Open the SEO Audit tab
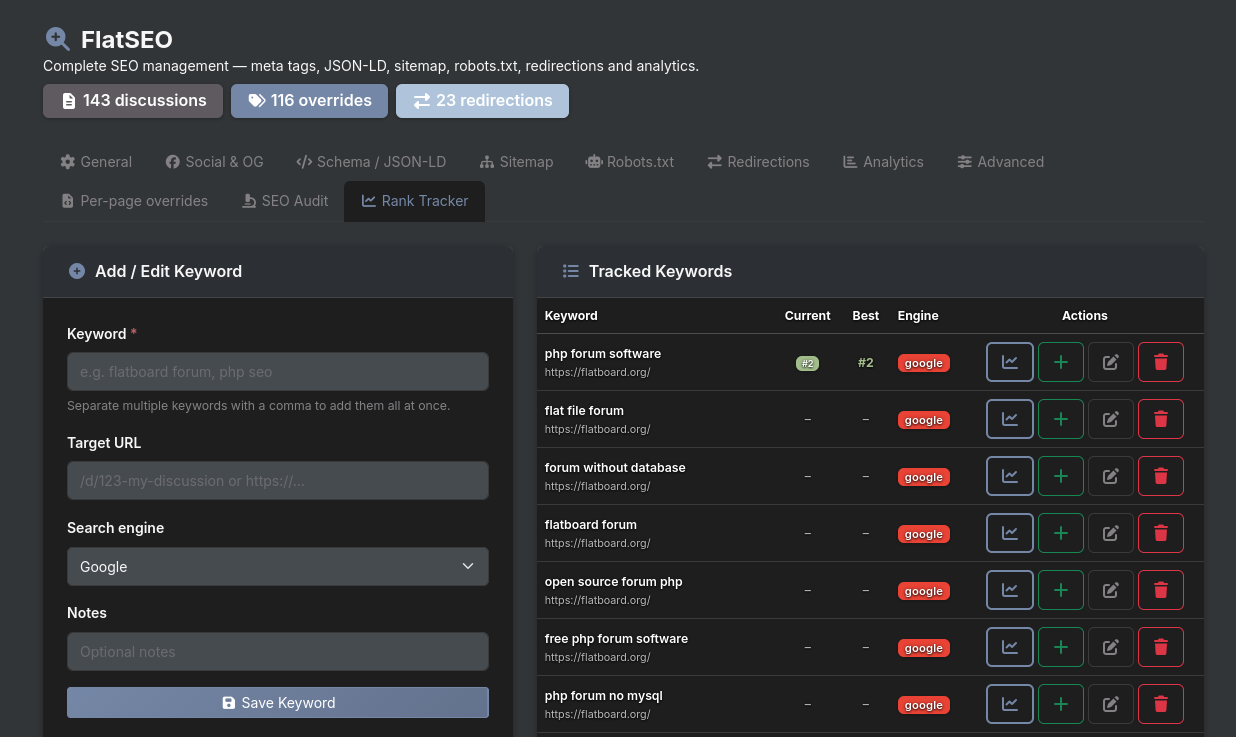The image size is (1236, 737). (285, 201)
